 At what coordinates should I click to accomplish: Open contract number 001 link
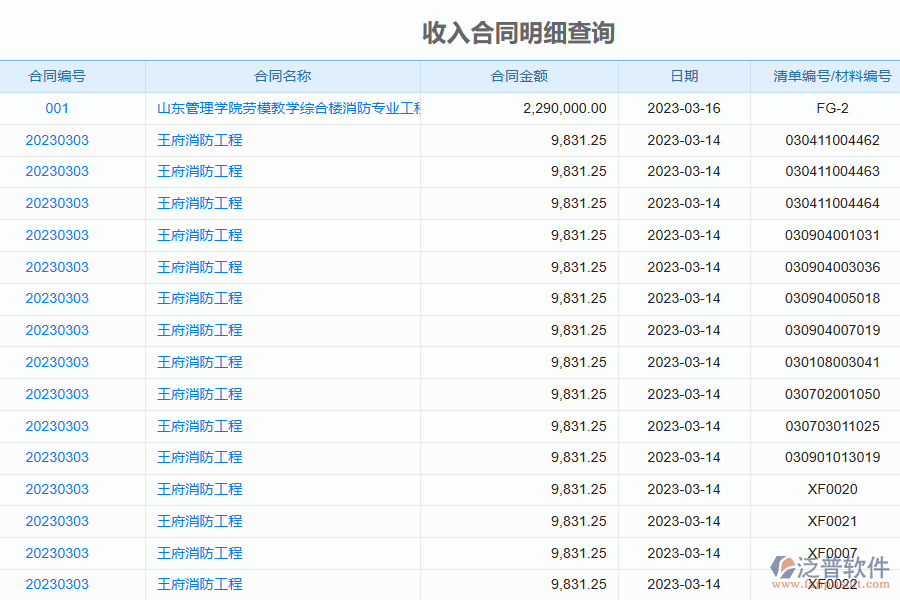coord(57,108)
